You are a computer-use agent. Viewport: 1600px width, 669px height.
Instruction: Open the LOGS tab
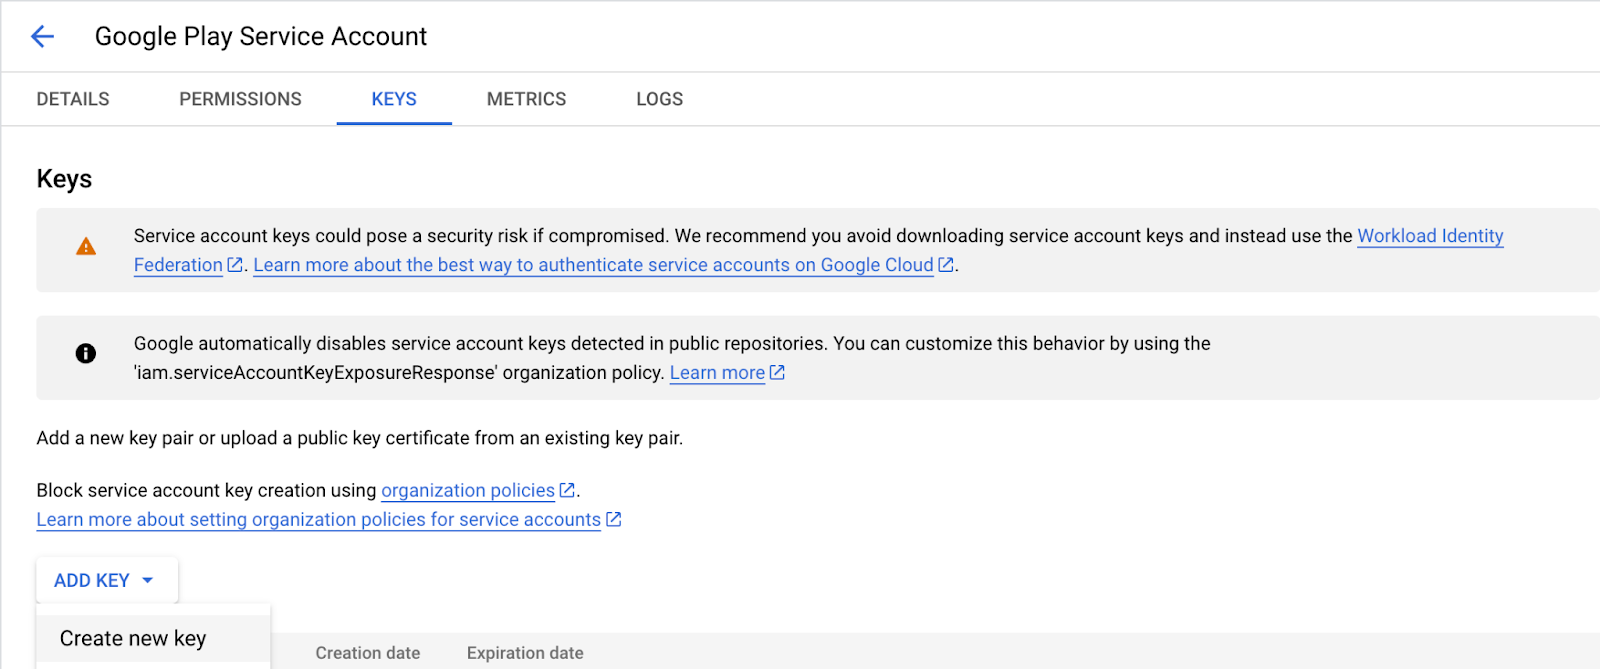(658, 98)
